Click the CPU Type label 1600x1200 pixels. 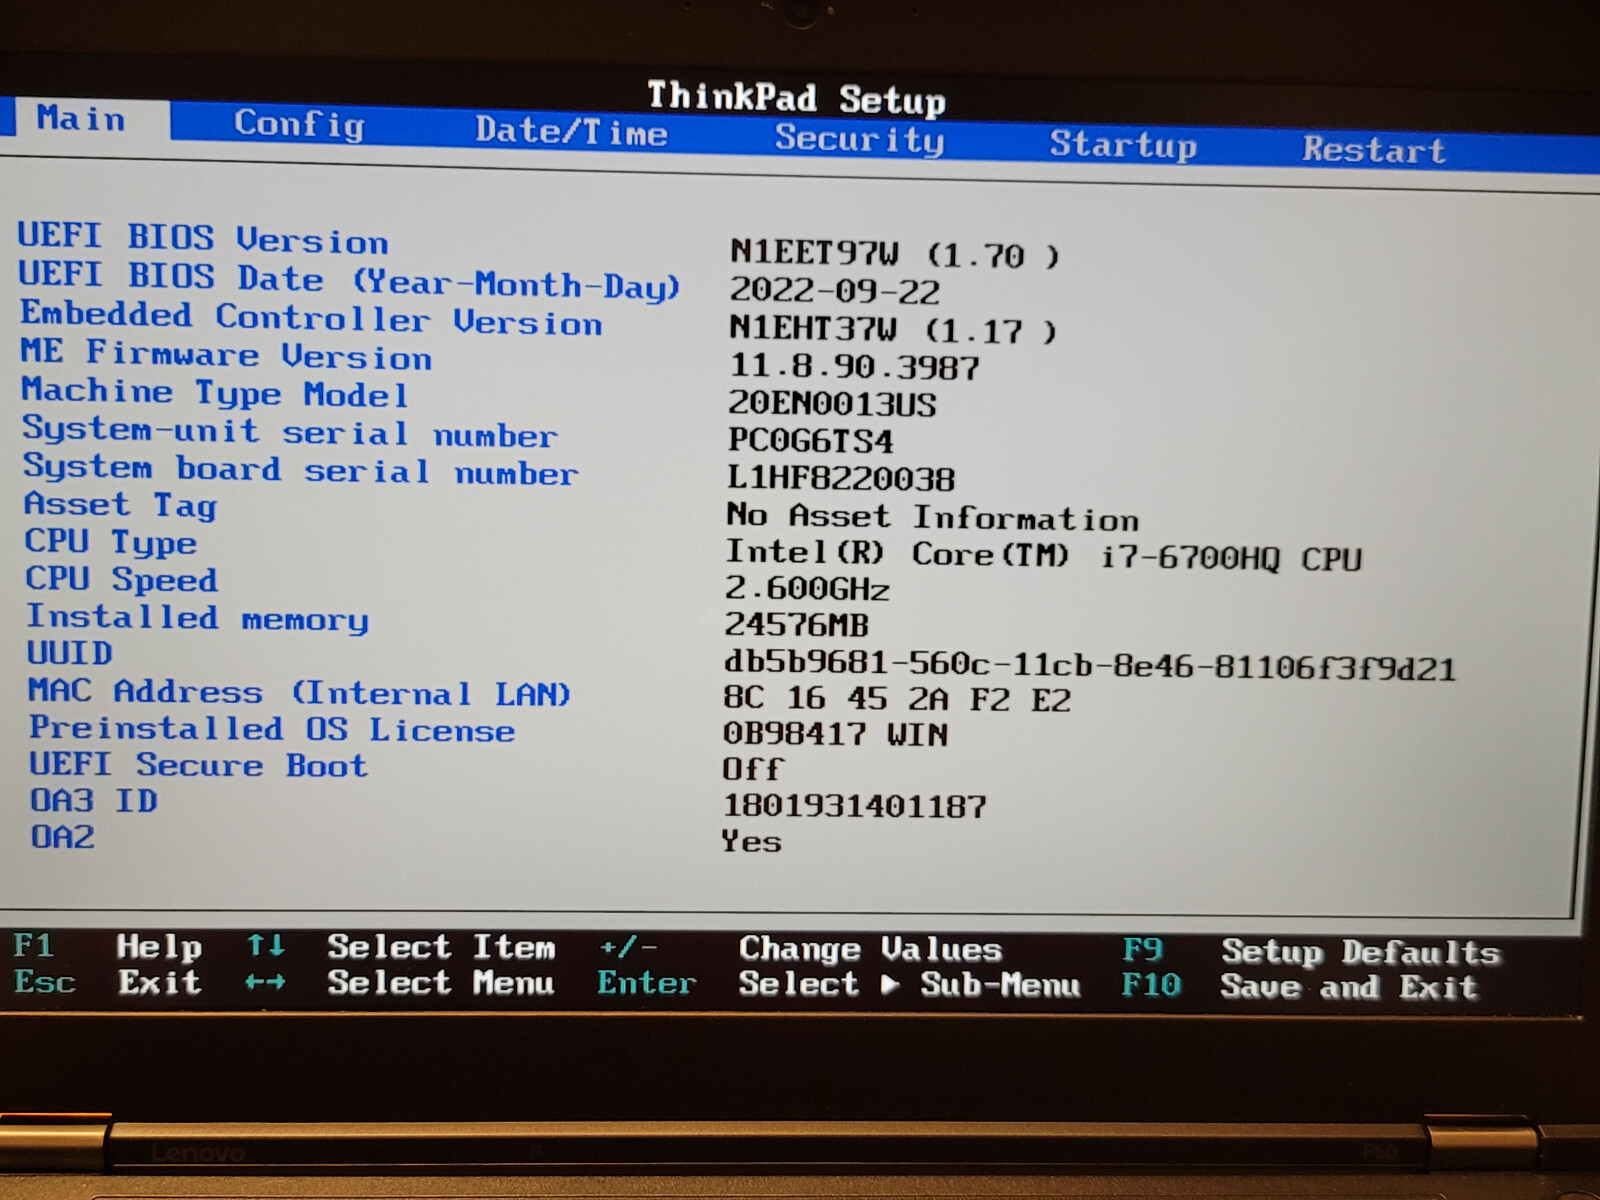point(111,542)
